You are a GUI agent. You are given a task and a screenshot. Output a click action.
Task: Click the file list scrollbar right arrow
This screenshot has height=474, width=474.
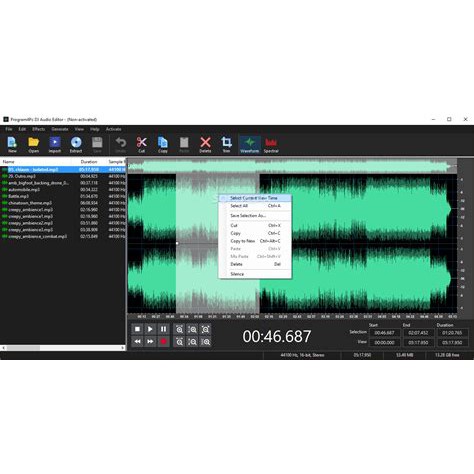pyautogui.click(x=122, y=348)
